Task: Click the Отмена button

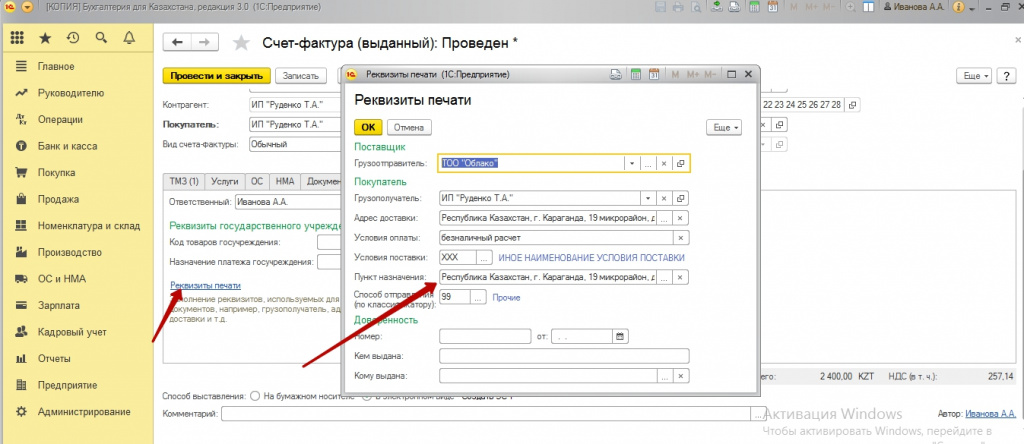Action: click(x=409, y=127)
